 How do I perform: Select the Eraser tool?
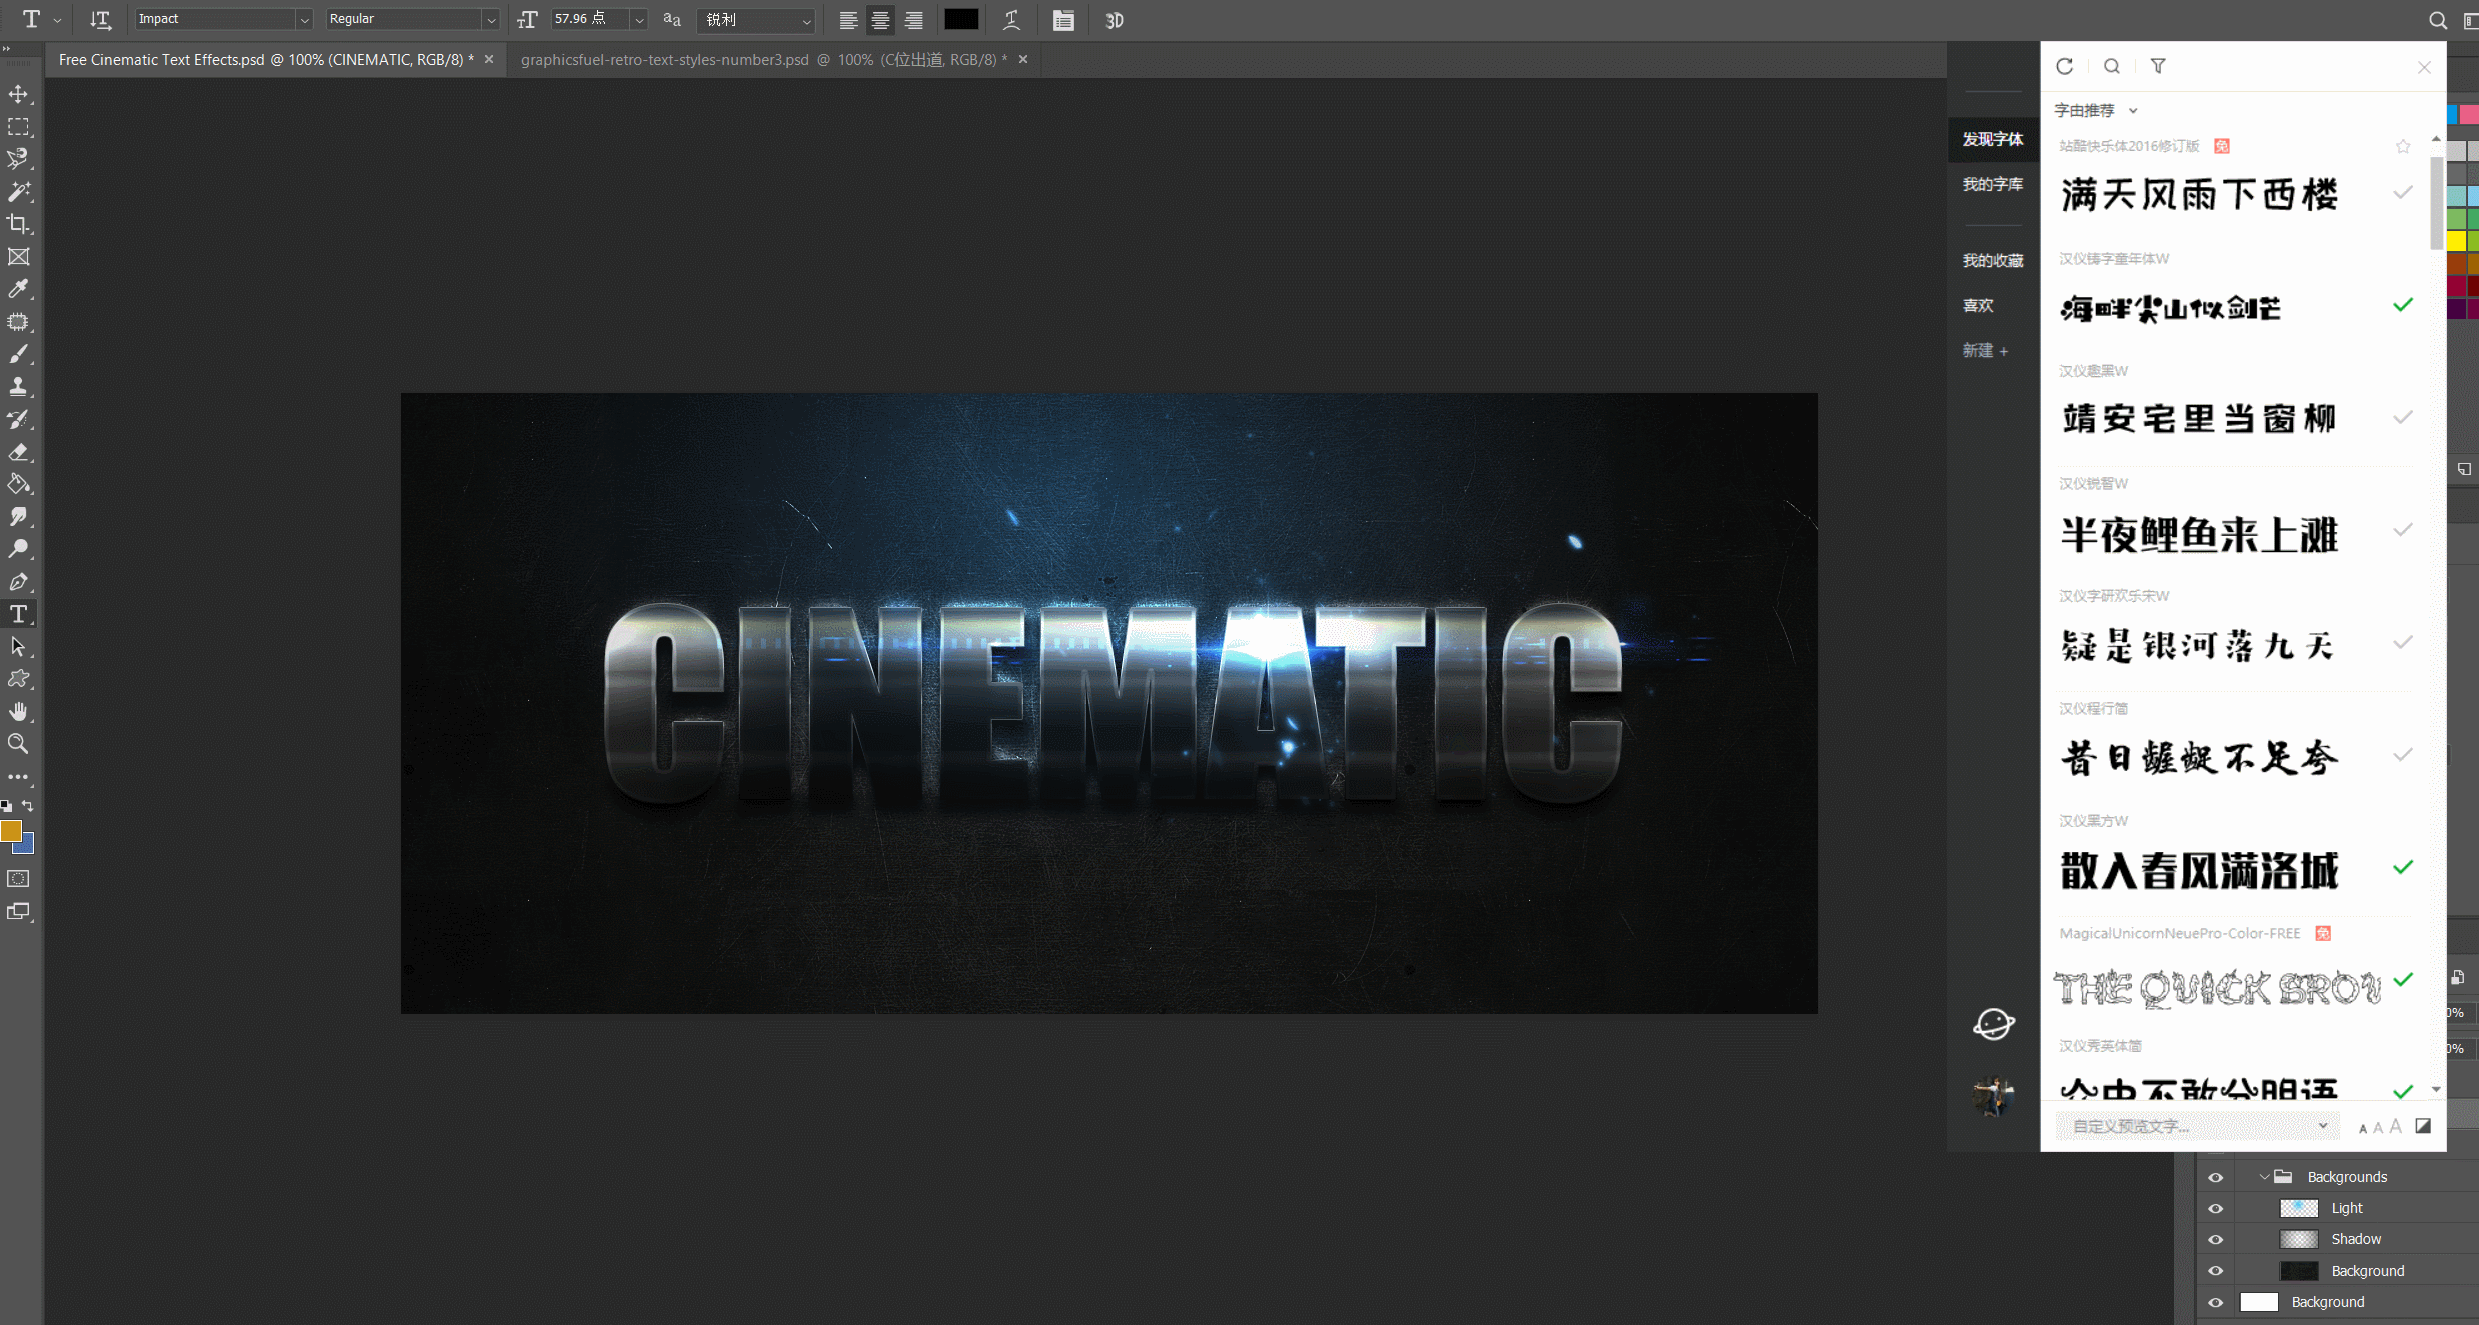[18, 452]
